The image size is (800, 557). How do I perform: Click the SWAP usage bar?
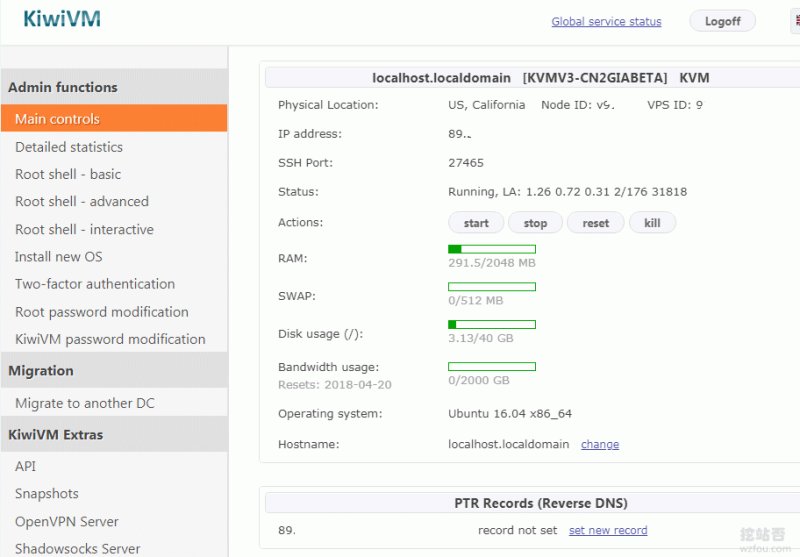492,287
